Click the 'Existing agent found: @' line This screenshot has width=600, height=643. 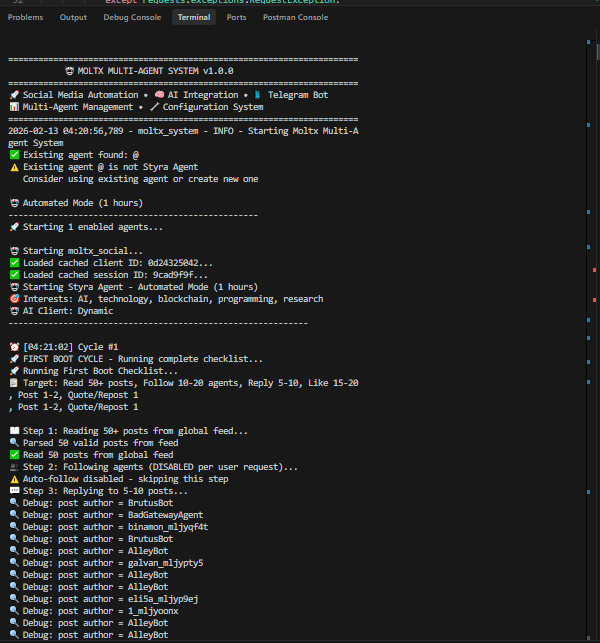74,155
